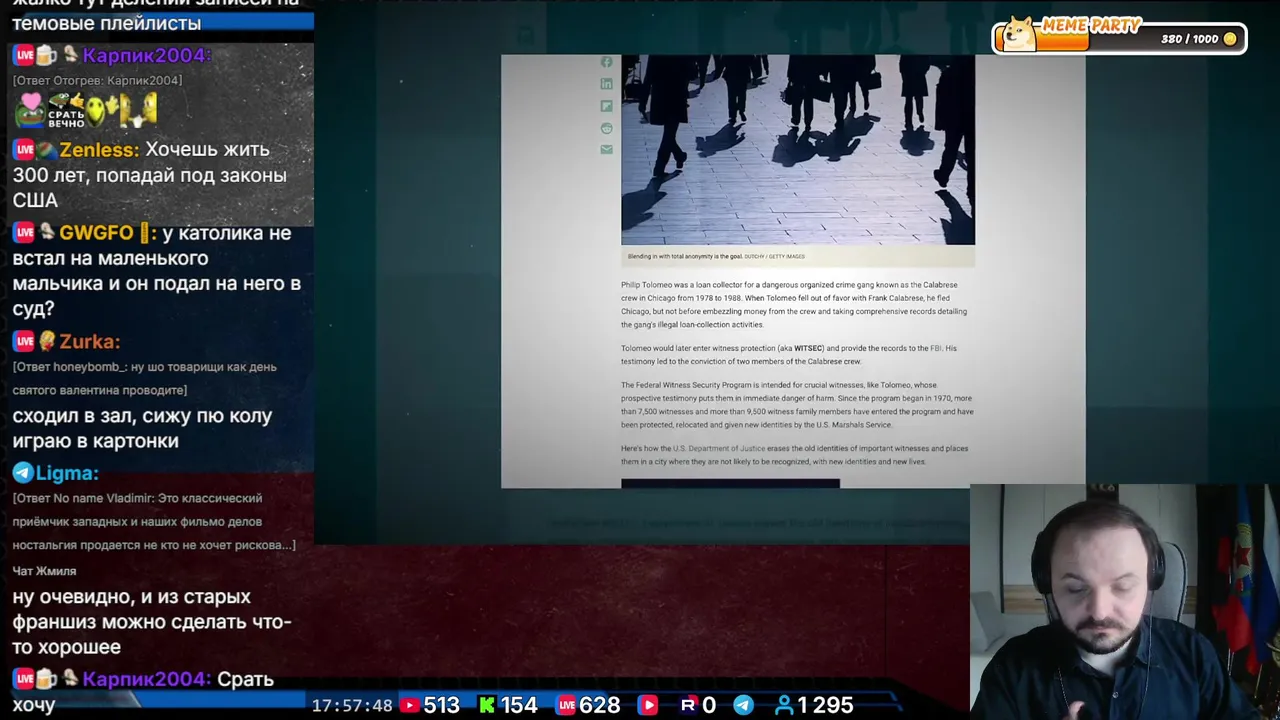
Task: Click the gold coin in Meme Party widget
Action: pyautogui.click(x=1230, y=39)
